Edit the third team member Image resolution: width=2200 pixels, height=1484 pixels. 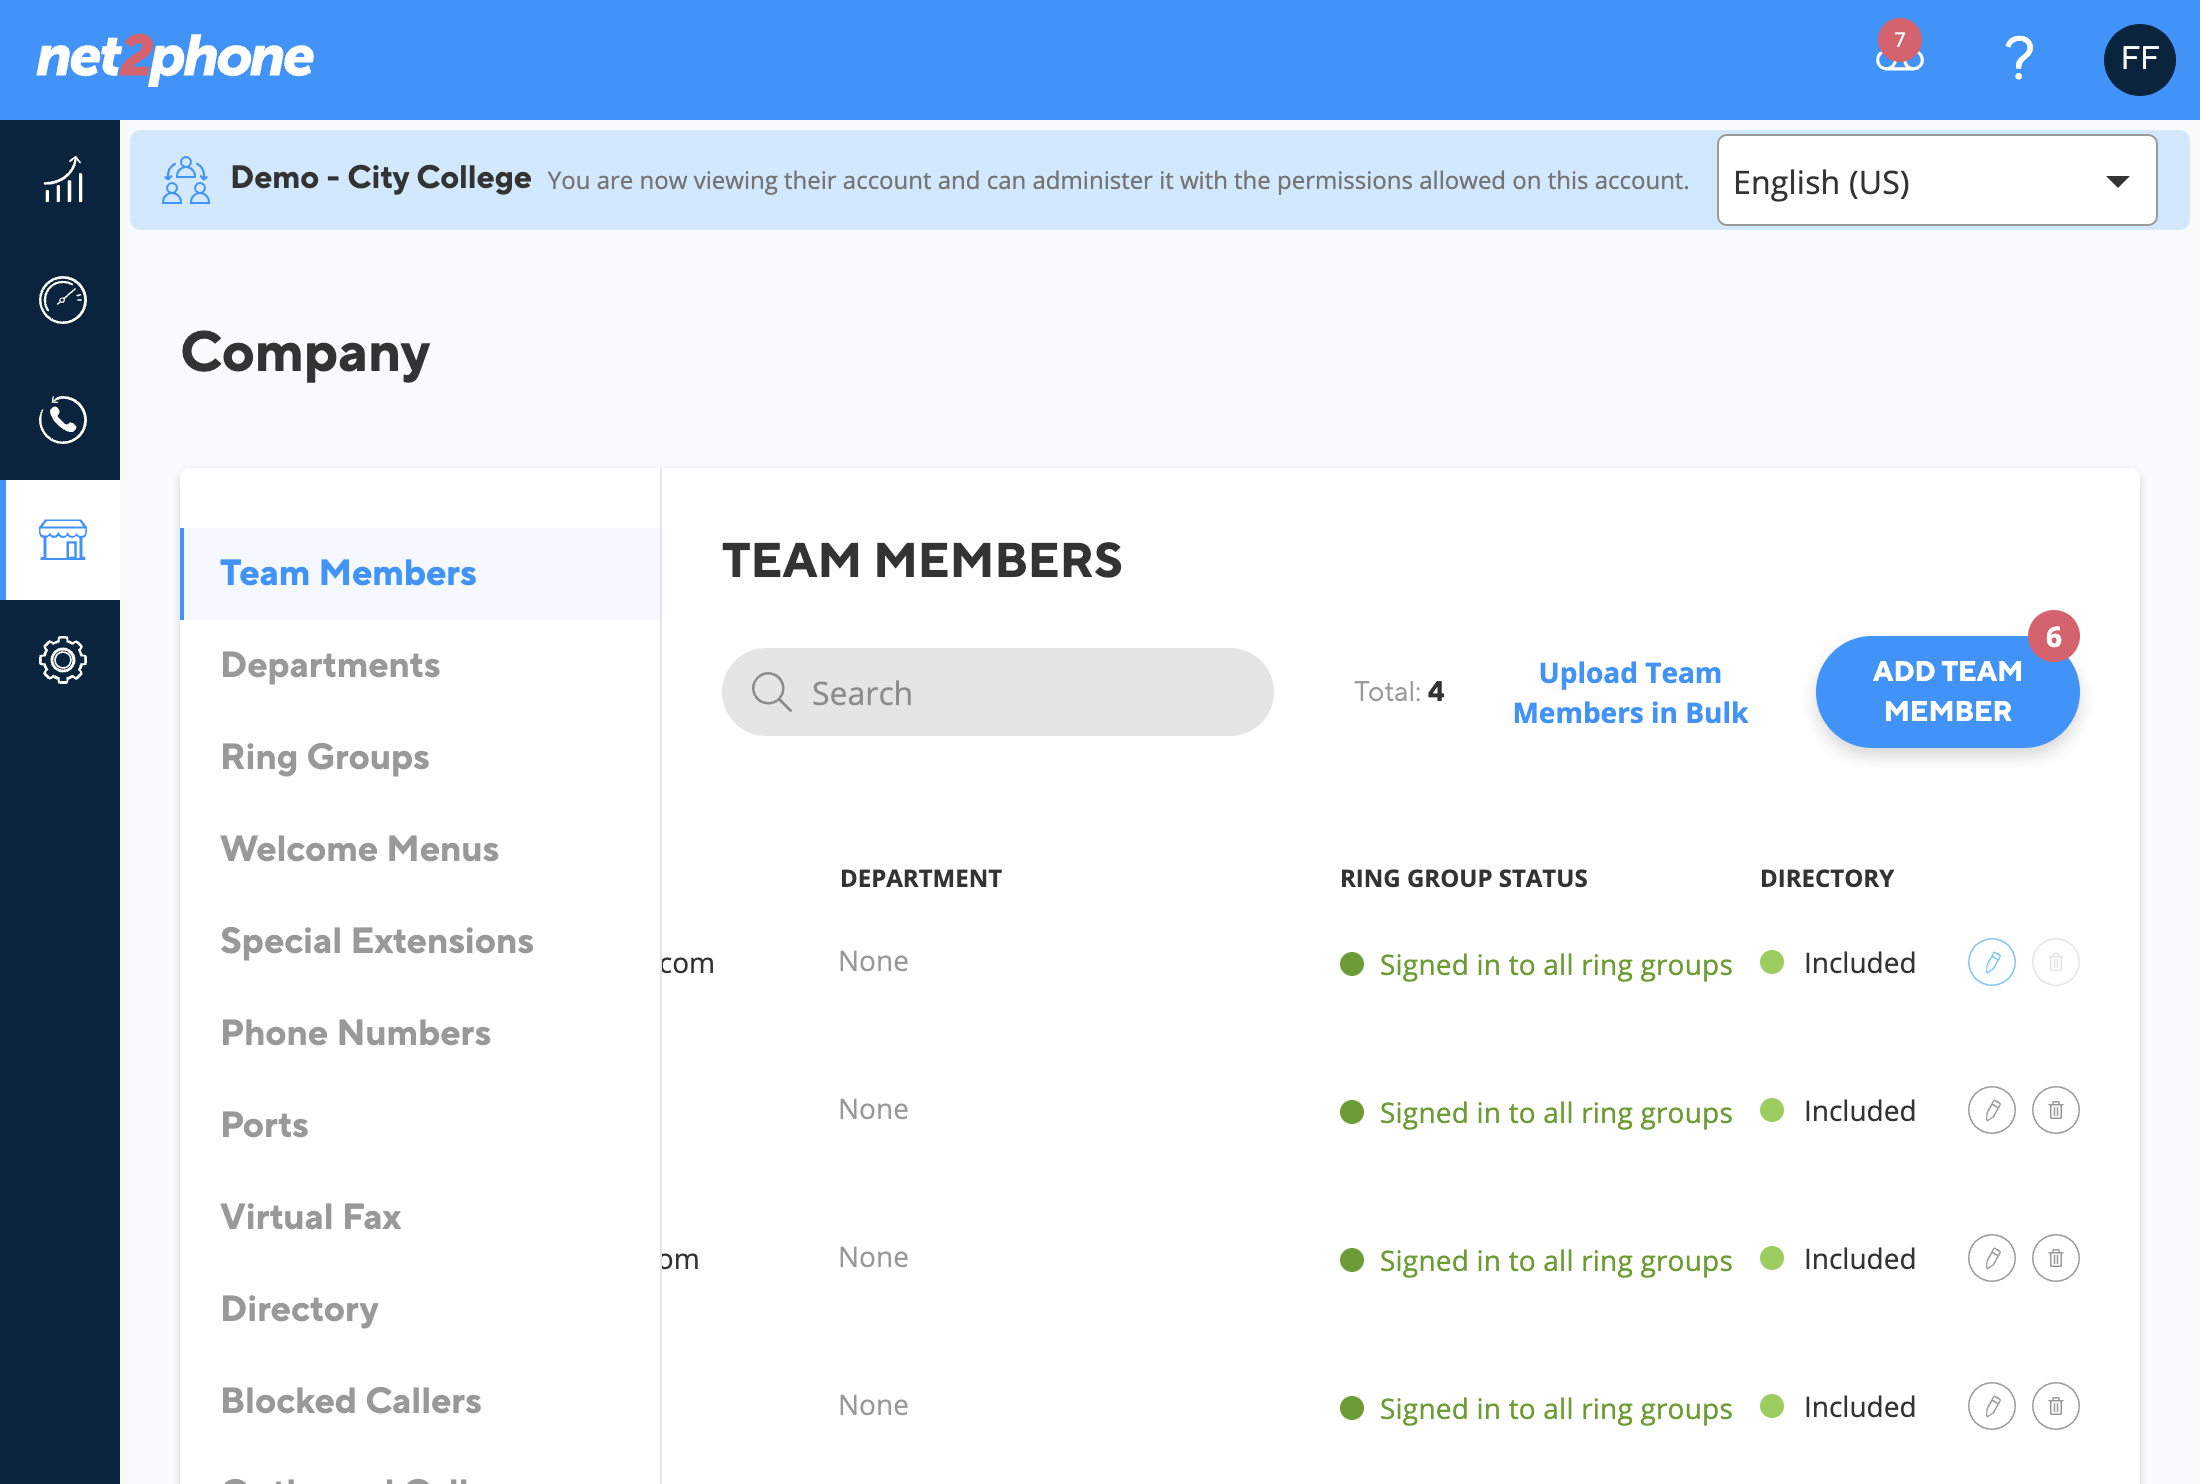[x=1991, y=1258]
